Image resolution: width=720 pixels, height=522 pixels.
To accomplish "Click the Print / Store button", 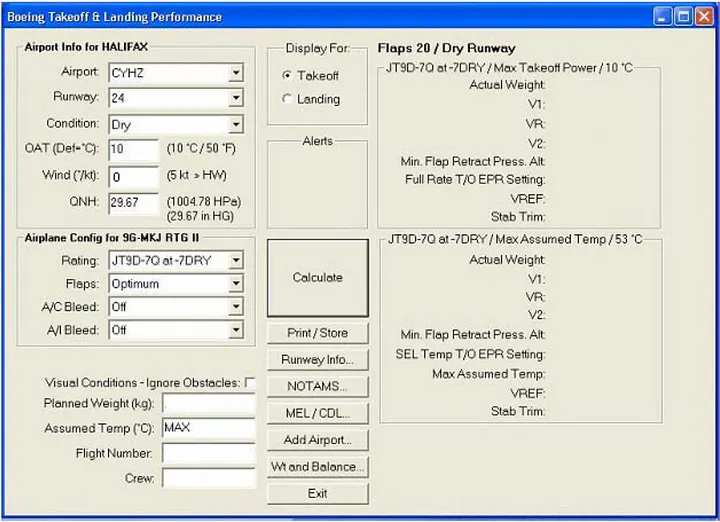I will click(x=318, y=333).
